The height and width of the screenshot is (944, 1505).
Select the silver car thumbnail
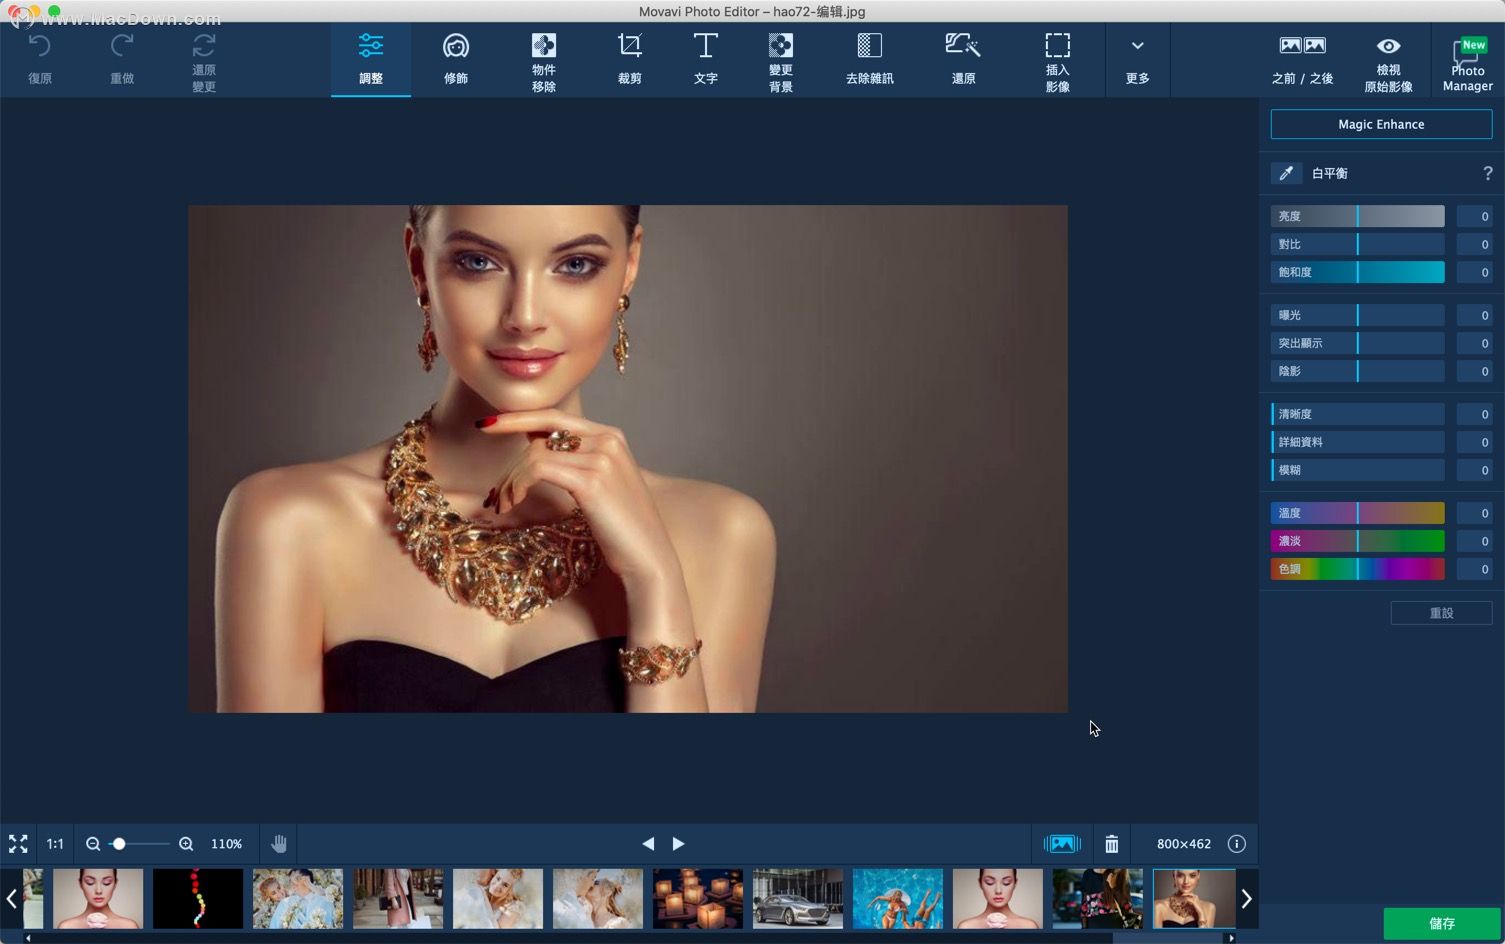click(x=798, y=898)
